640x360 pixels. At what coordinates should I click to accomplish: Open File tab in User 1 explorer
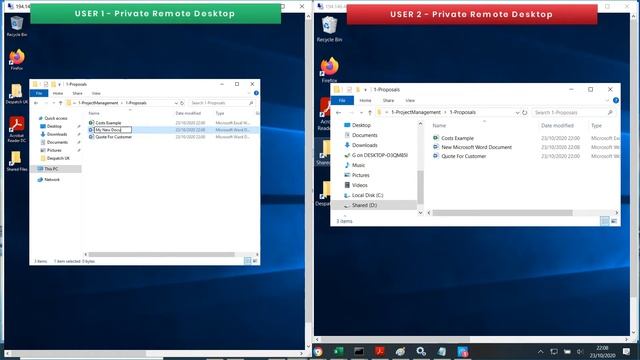coord(39,93)
